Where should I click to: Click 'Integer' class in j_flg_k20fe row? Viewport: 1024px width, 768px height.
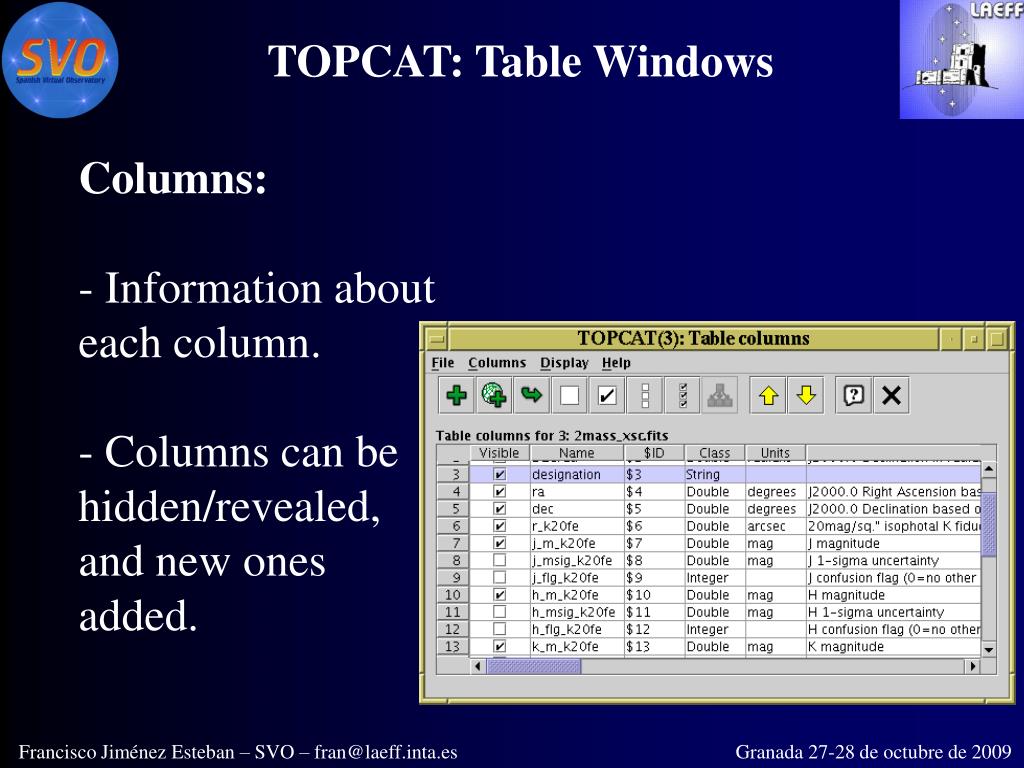pos(714,577)
